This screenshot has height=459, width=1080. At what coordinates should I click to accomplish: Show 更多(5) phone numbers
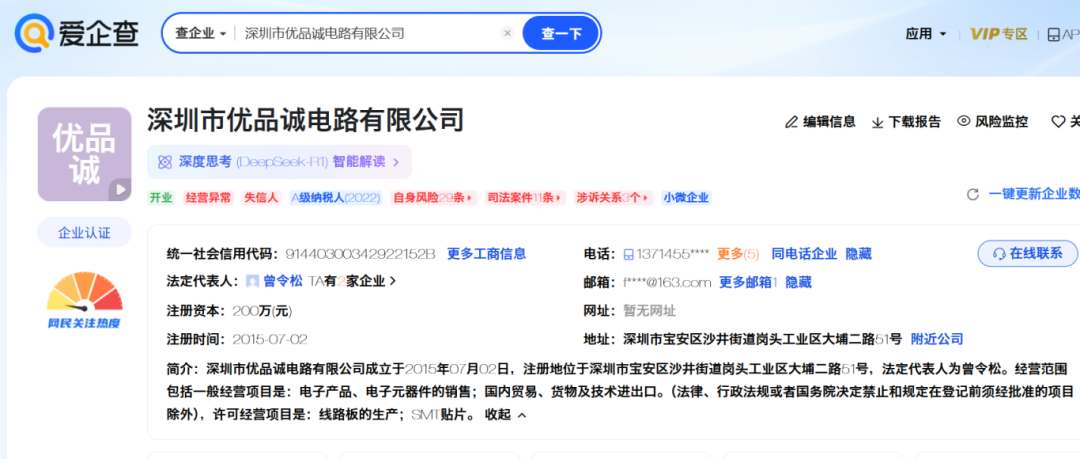(x=738, y=254)
